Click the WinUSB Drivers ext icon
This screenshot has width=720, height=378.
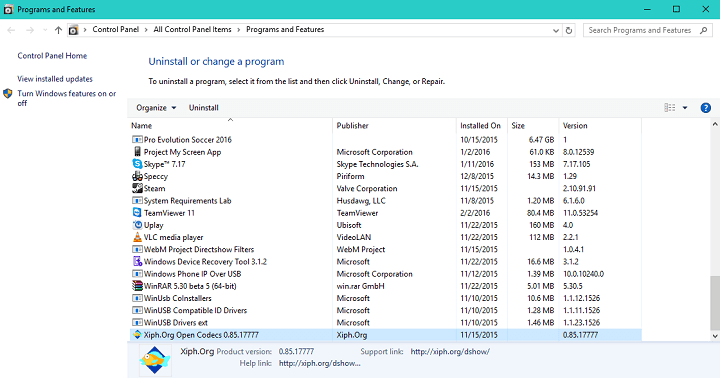point(137,322)
